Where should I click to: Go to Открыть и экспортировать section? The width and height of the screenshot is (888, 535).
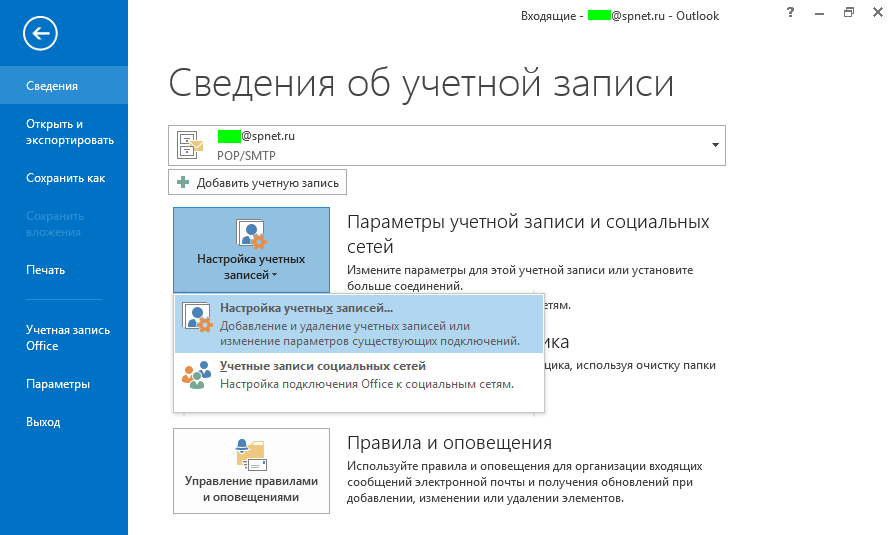click(x=64, y=132)
